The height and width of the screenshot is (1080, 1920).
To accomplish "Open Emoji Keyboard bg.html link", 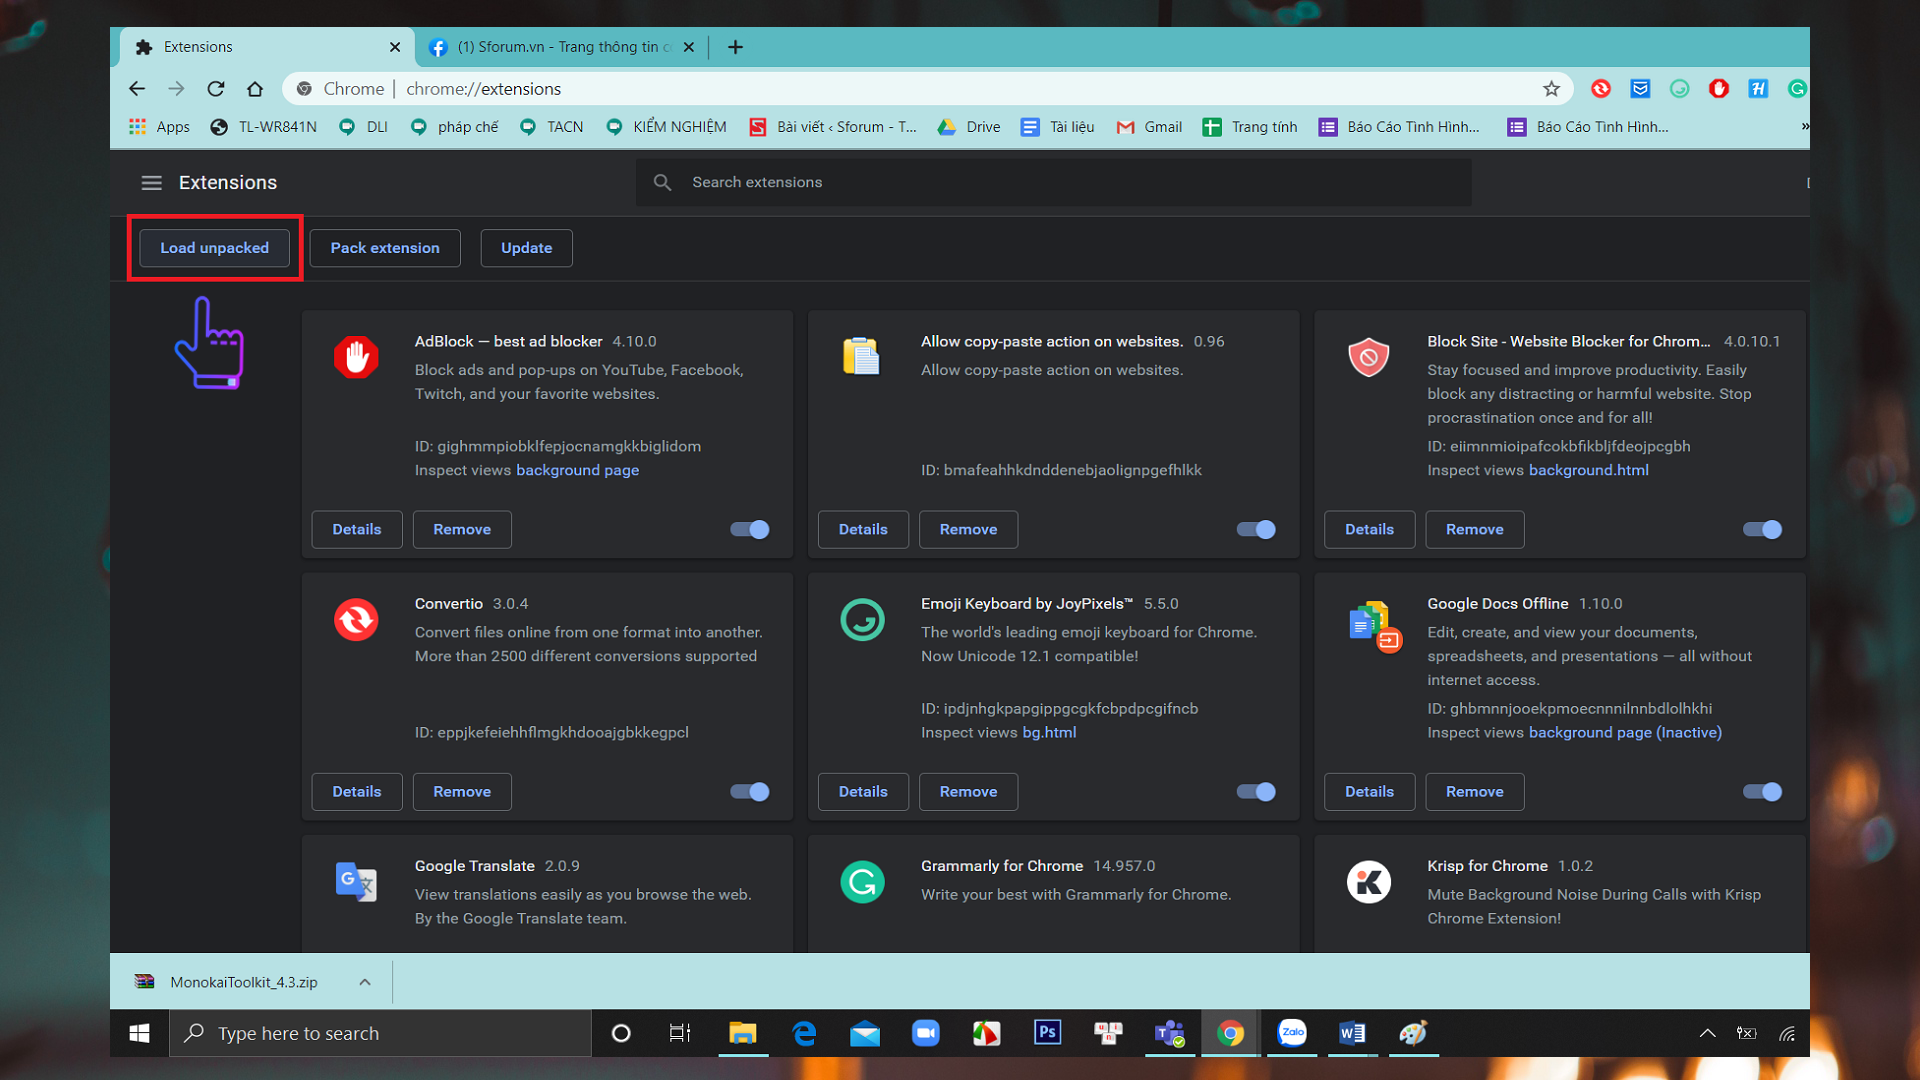I will 1049,732.
